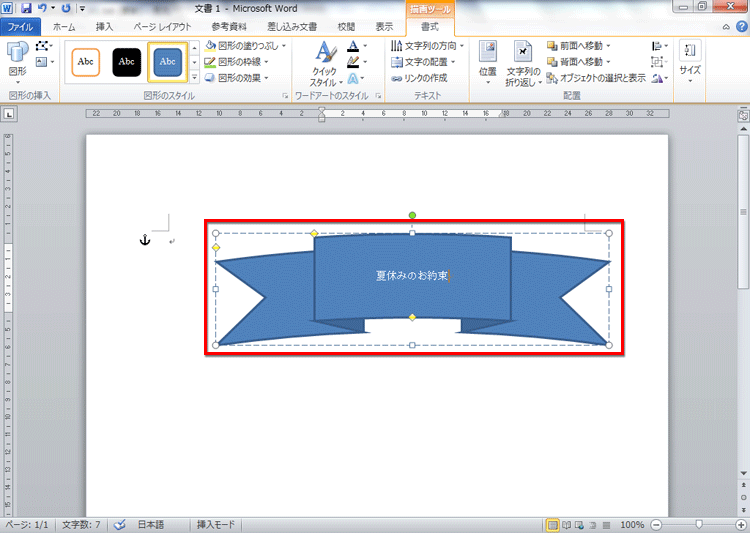Undo the last action
750x533 pixels.
coord(42,8)
